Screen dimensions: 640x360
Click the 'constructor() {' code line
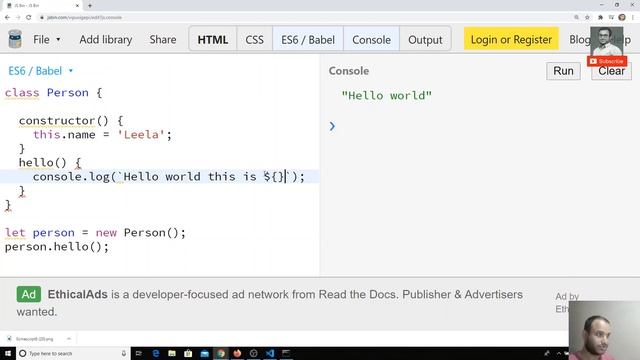[71, 121]
